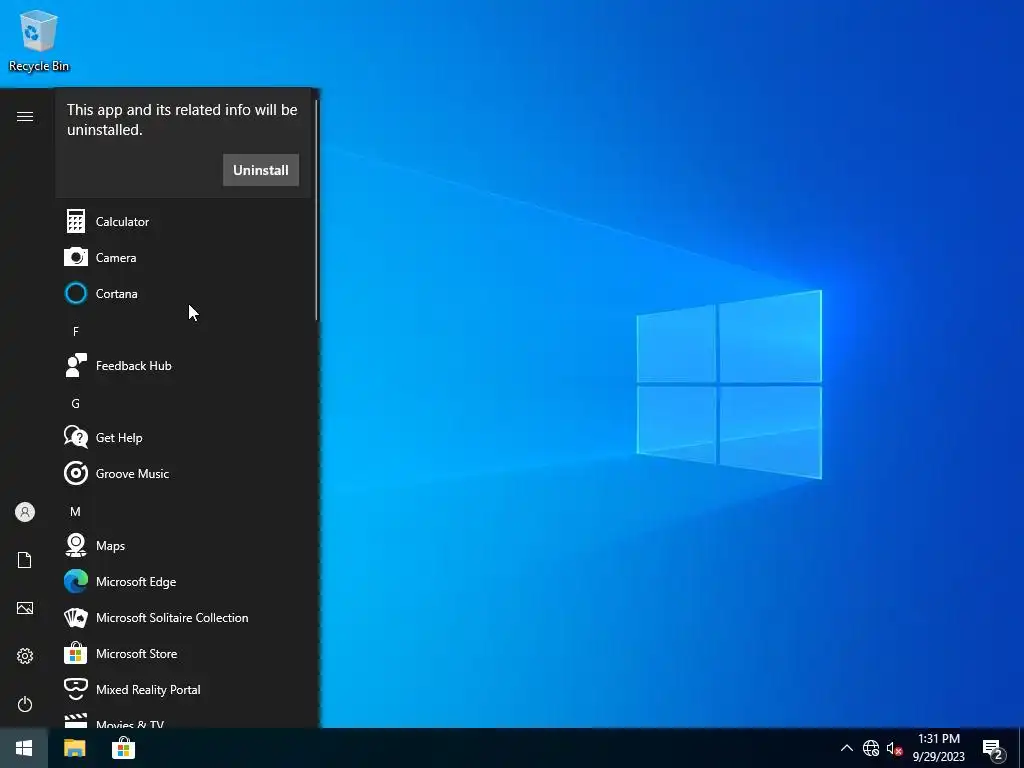Image resolution: width=1024 pixels, height=768 pixels.
Task: Click the 'Feedback Hub' app name
Action: tap(134, 365)
